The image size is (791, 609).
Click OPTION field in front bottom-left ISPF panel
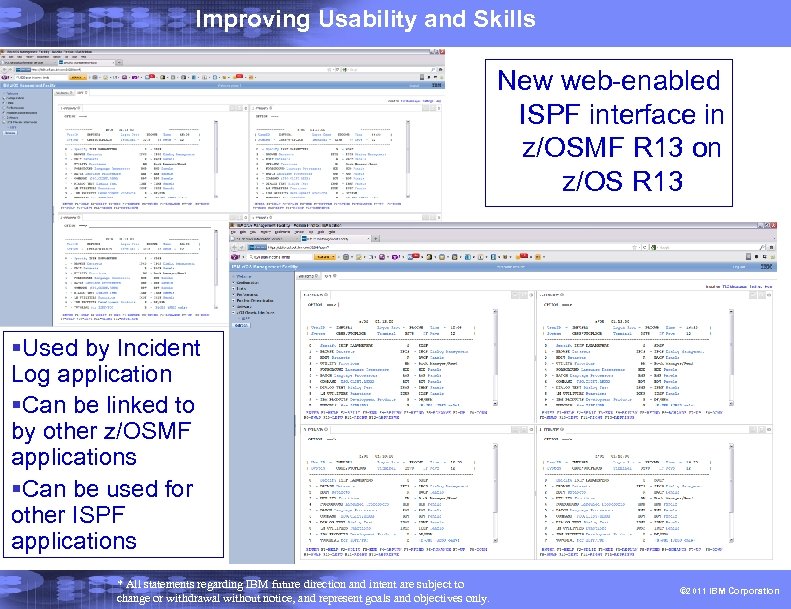tap(323, 439)
